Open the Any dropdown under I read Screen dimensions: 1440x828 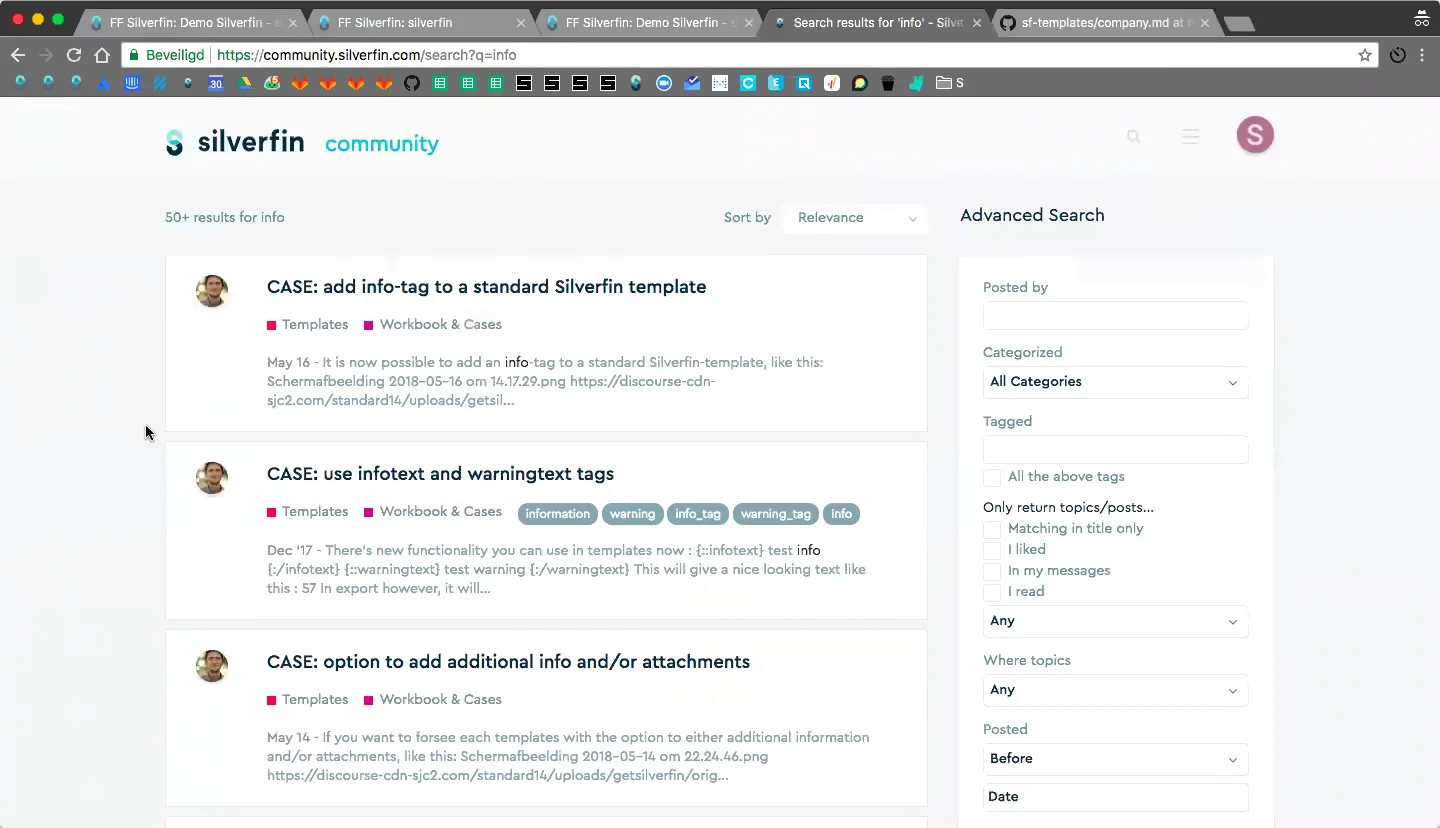(1115, 621)
